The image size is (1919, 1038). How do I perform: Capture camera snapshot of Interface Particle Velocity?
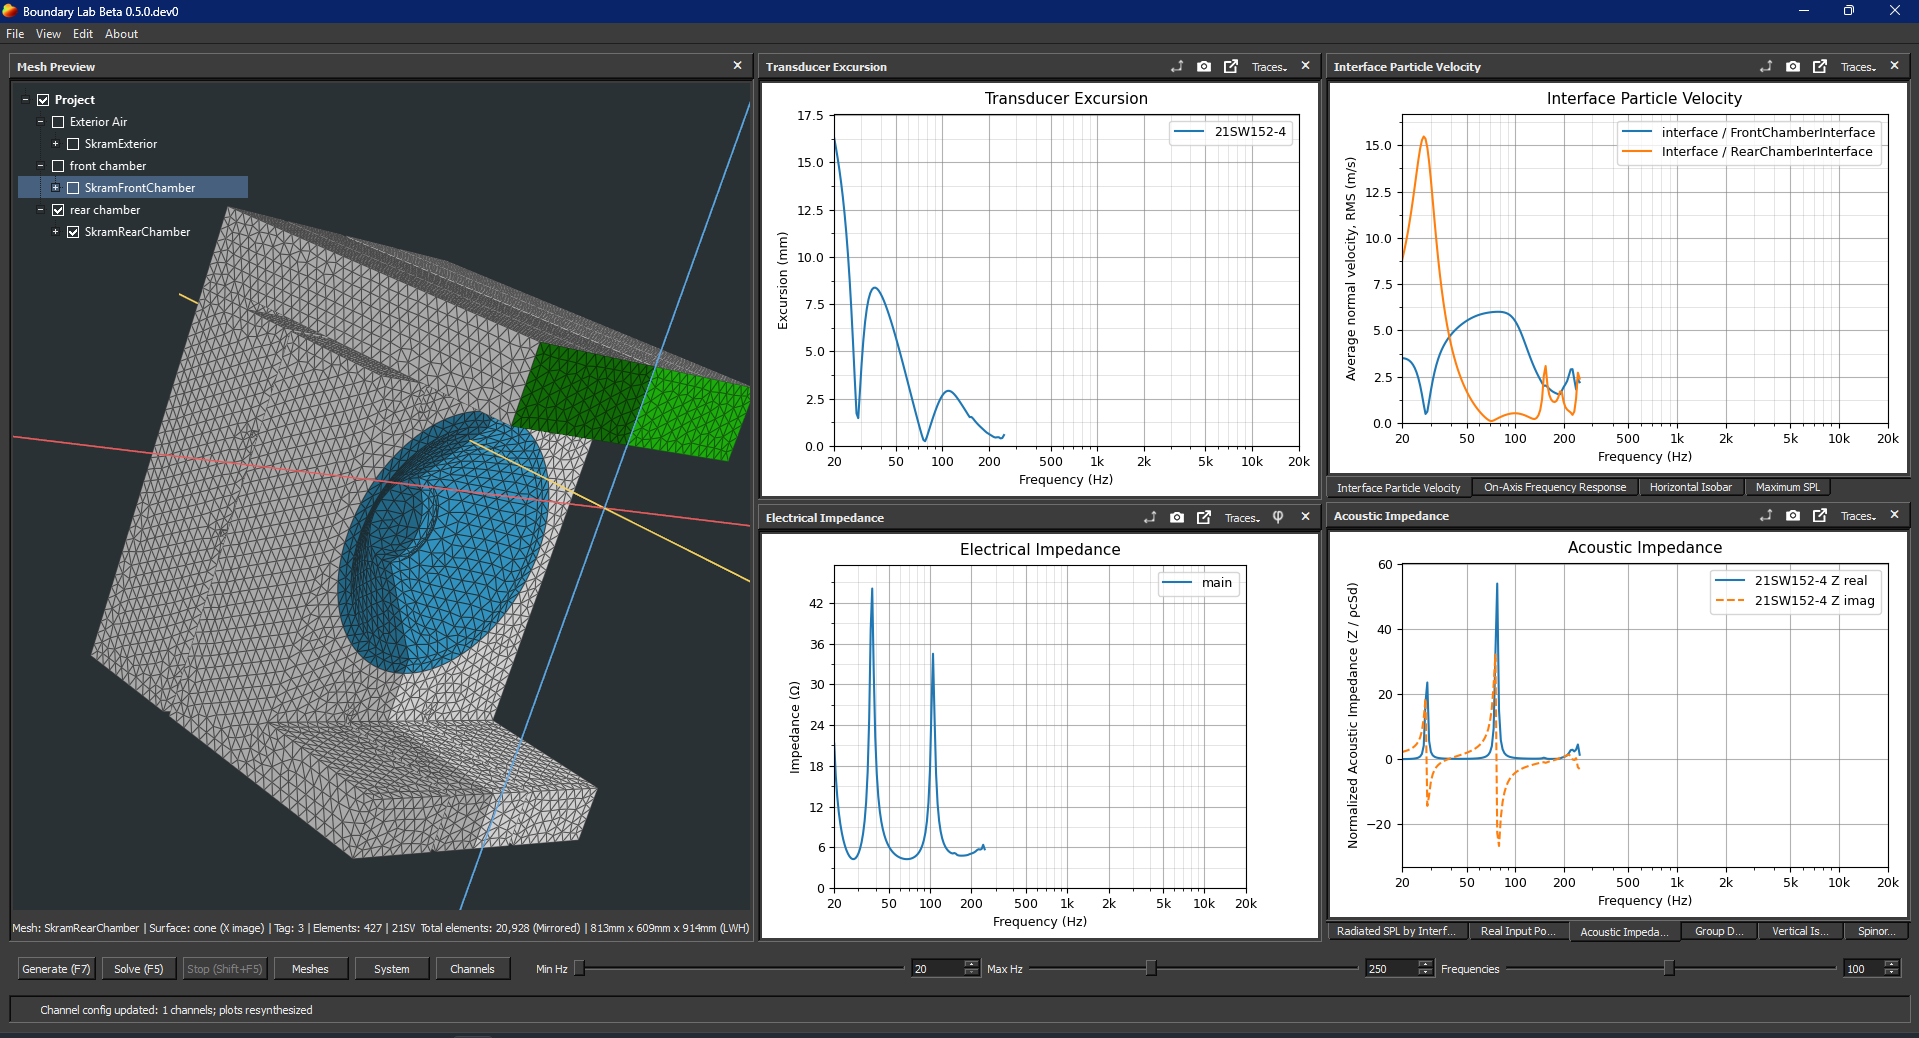click(1793, 66)
